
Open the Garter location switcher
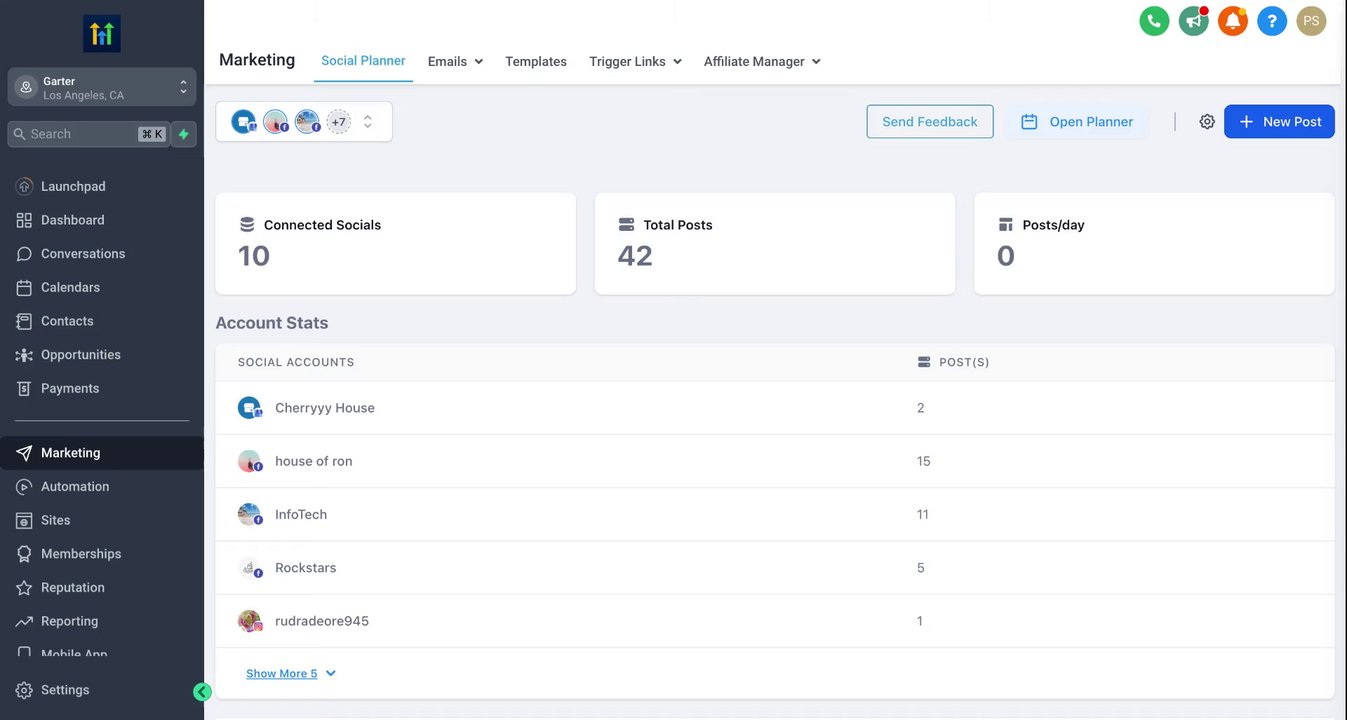point(102,88)
